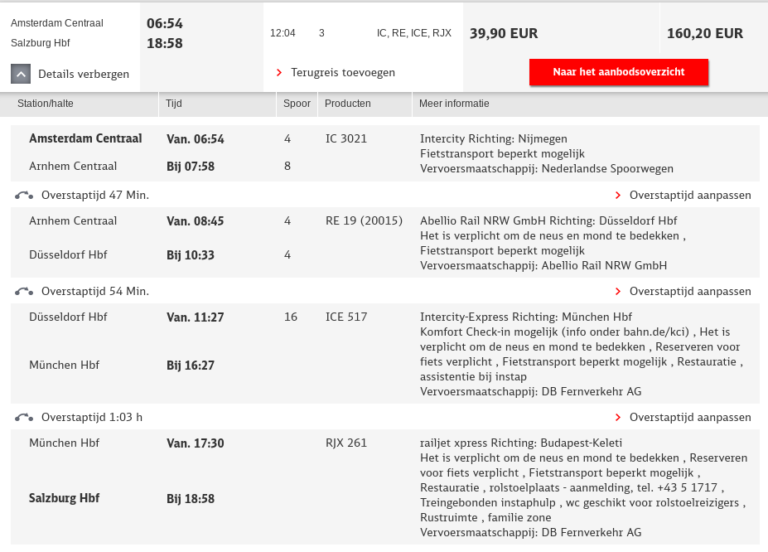Open train RJX 261 product entry
This screenshot has height=552, width=768.
[346, 443]
